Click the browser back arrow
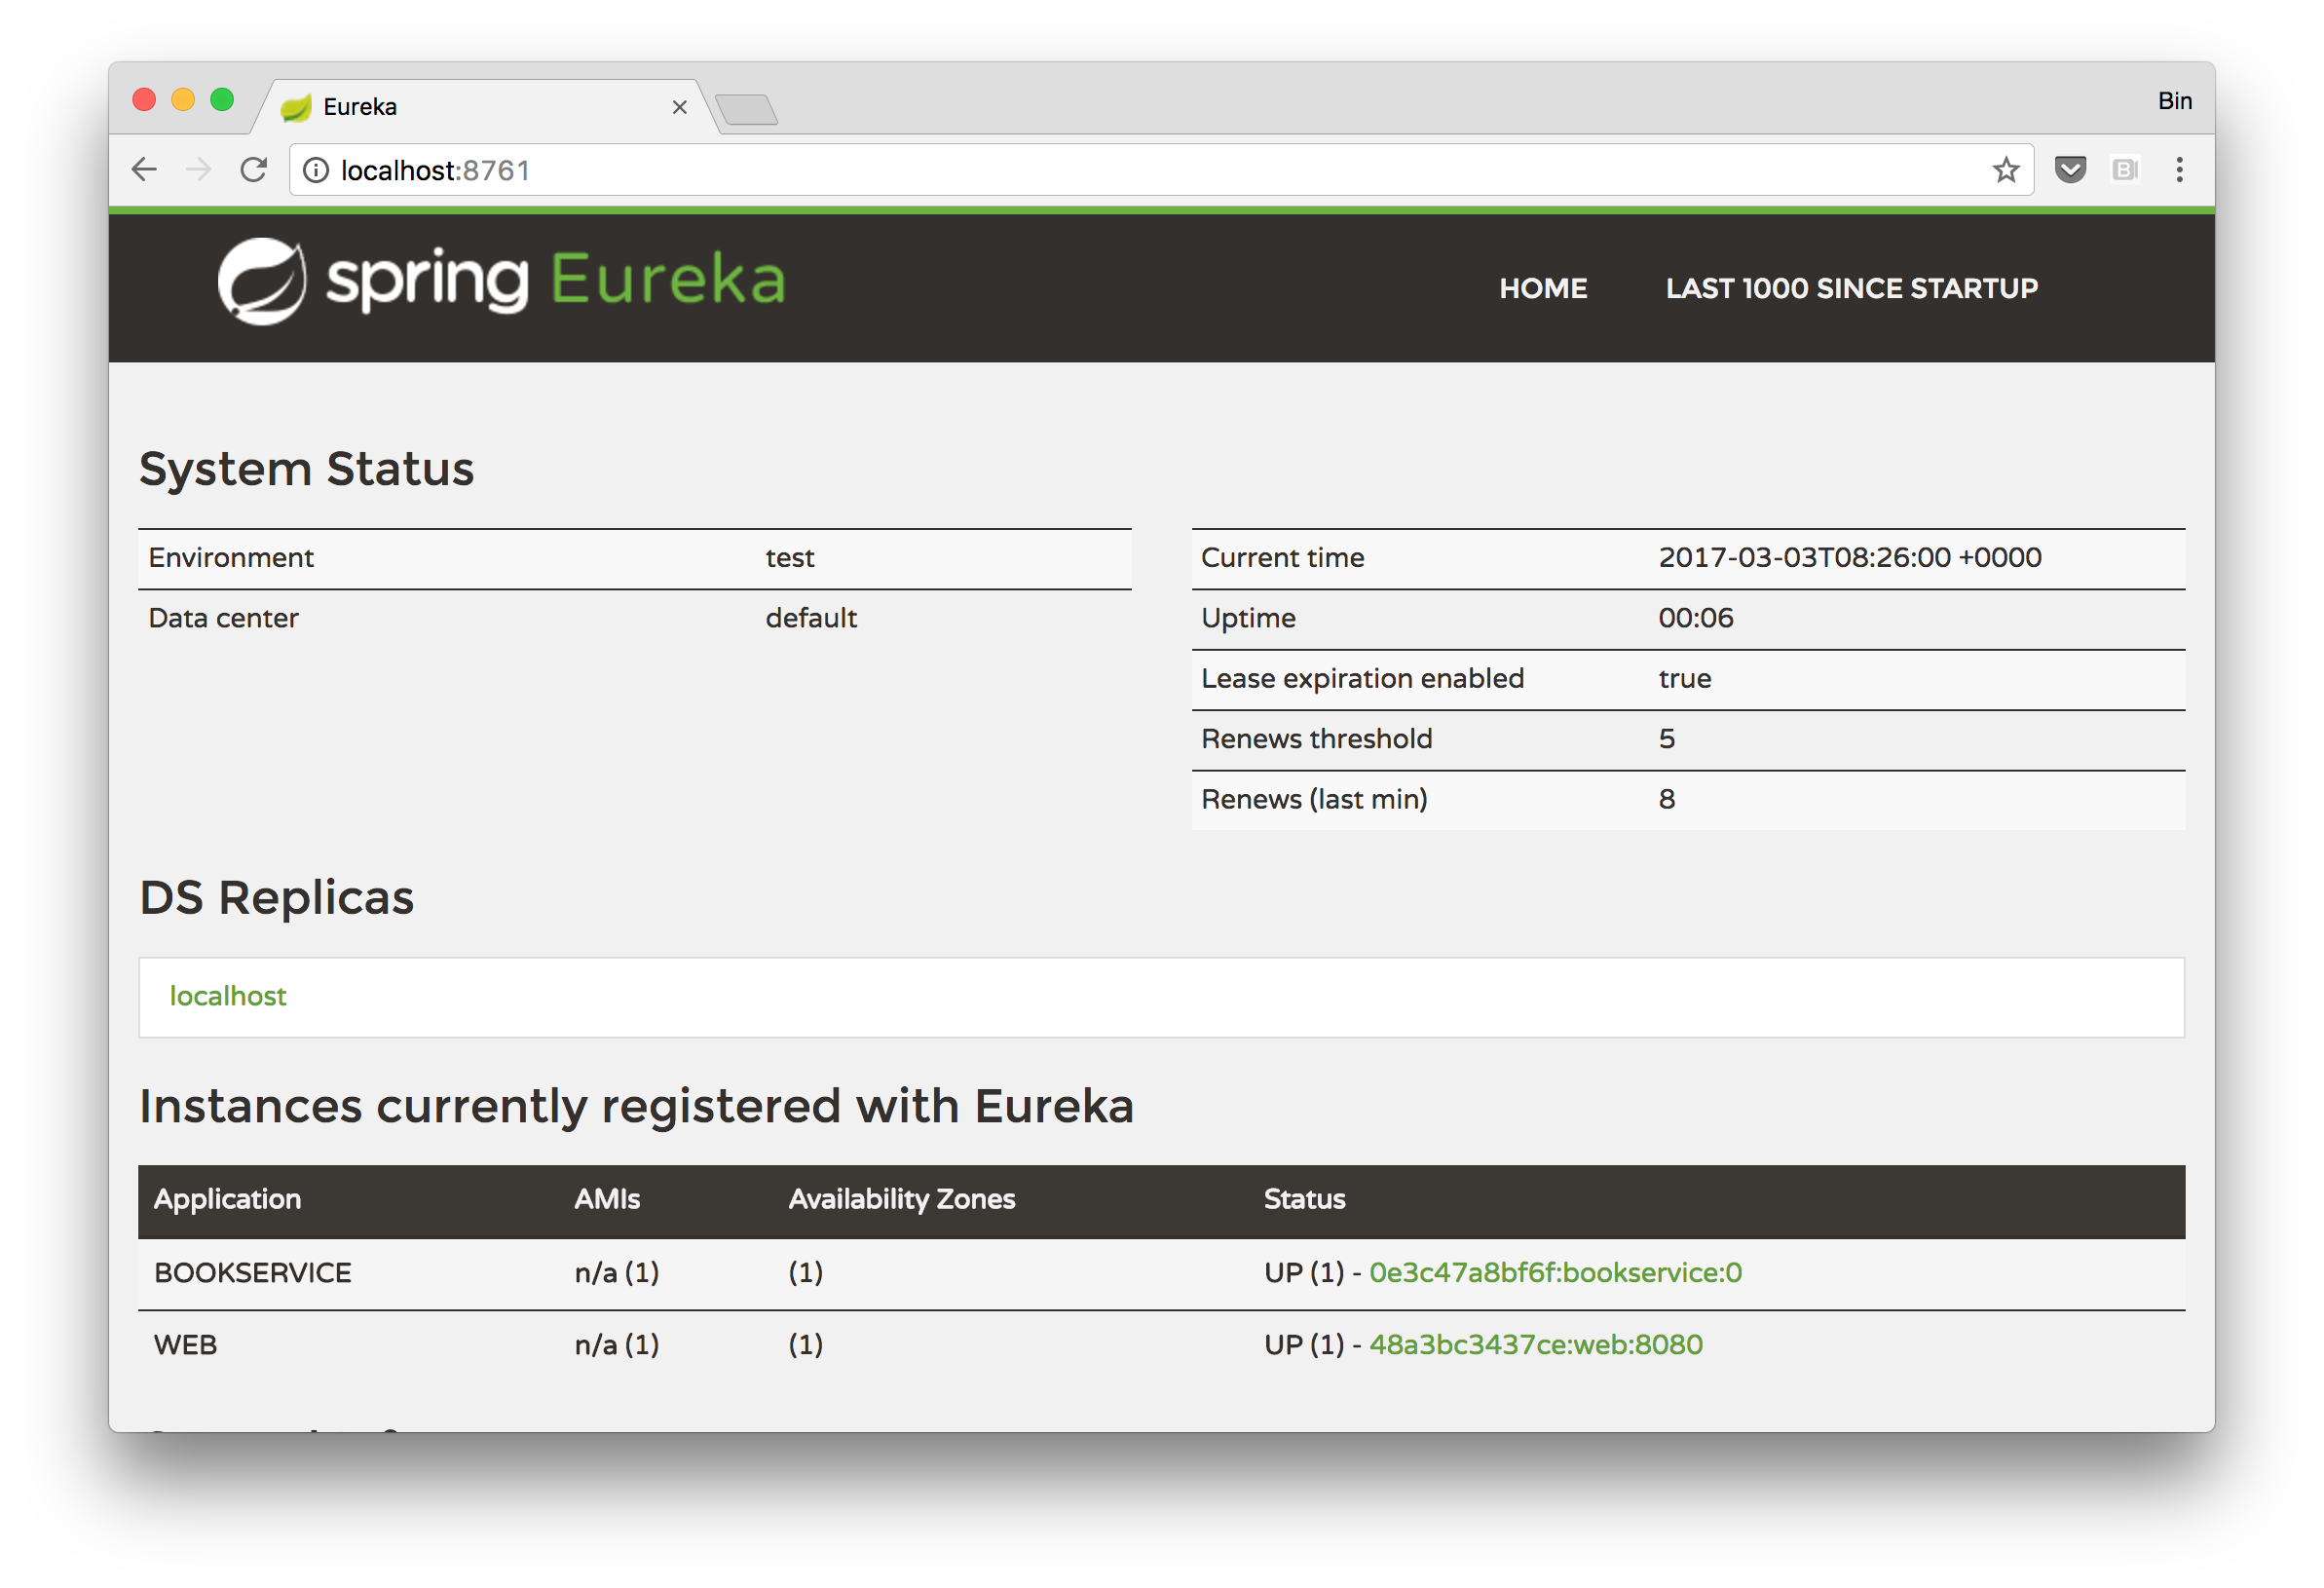This screenshot has width=2324, height=1588. 145,170
